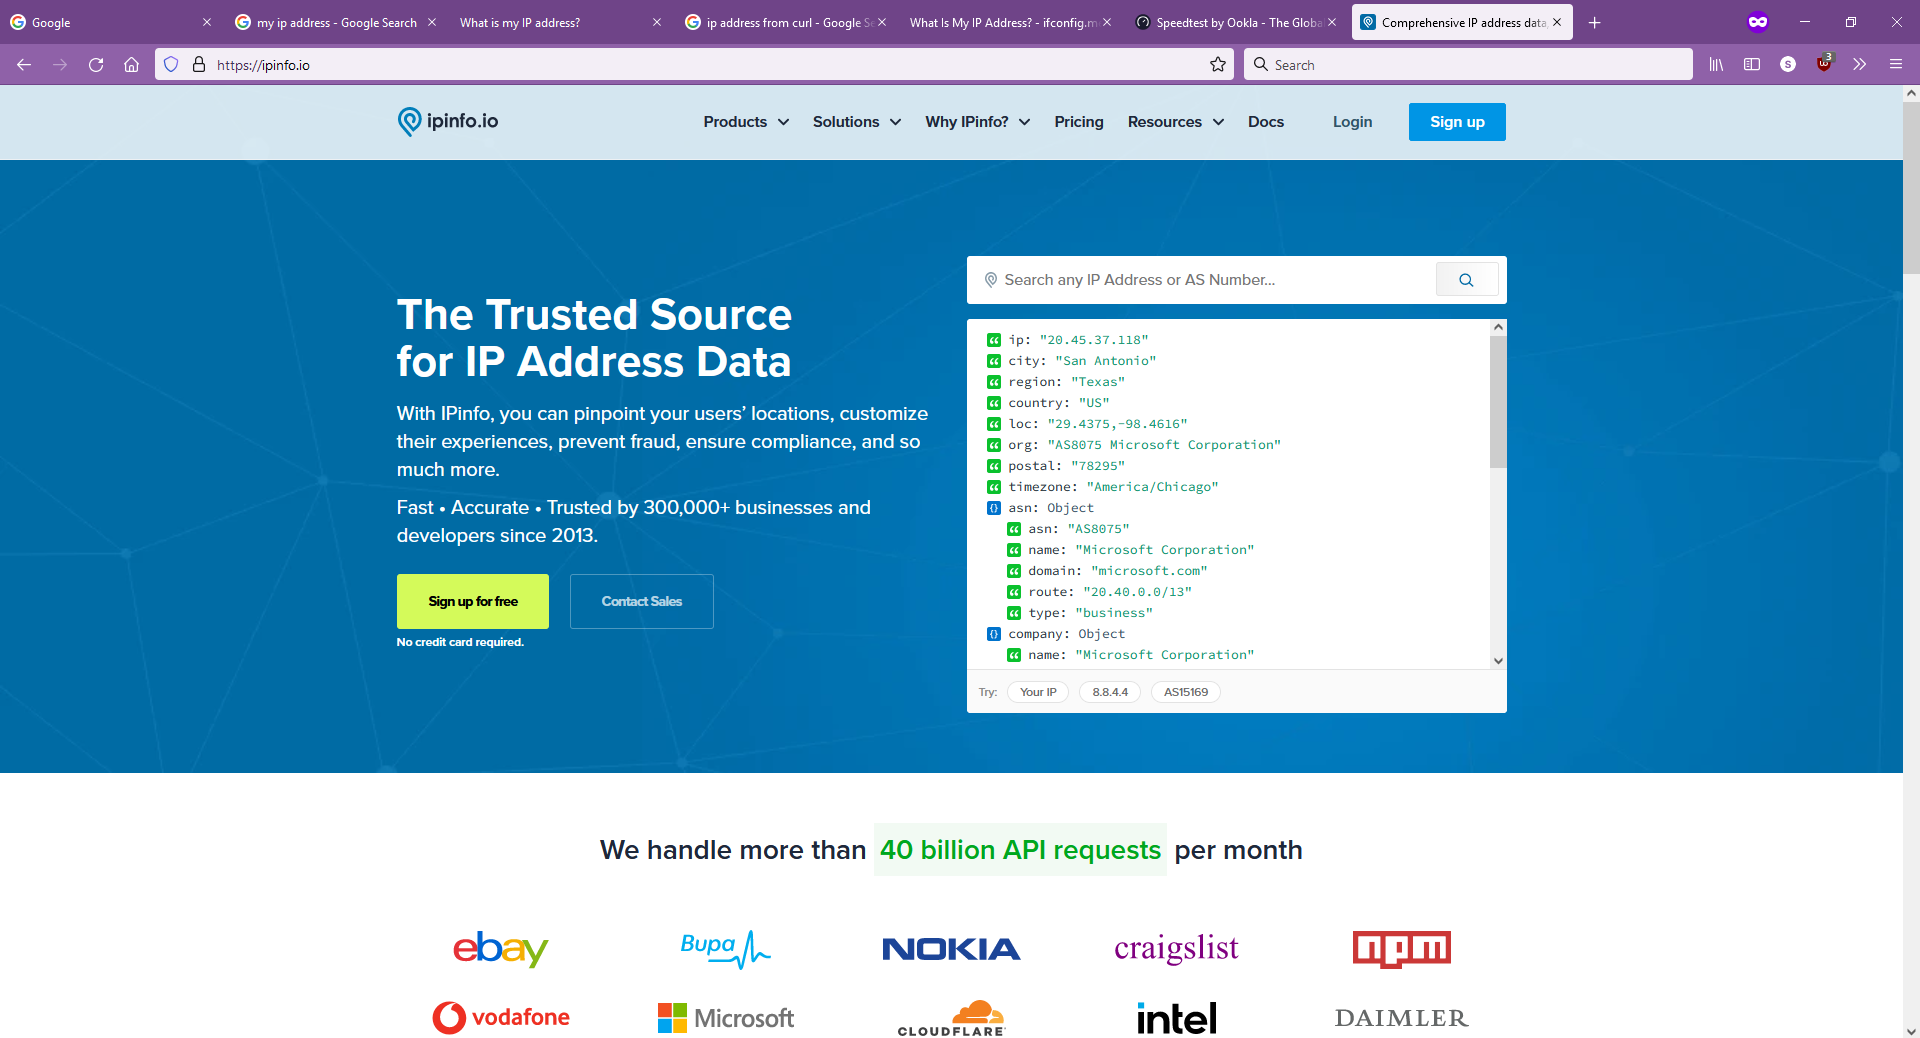
Task: Show more tools overflow chevron
Action: (1859, 65)
